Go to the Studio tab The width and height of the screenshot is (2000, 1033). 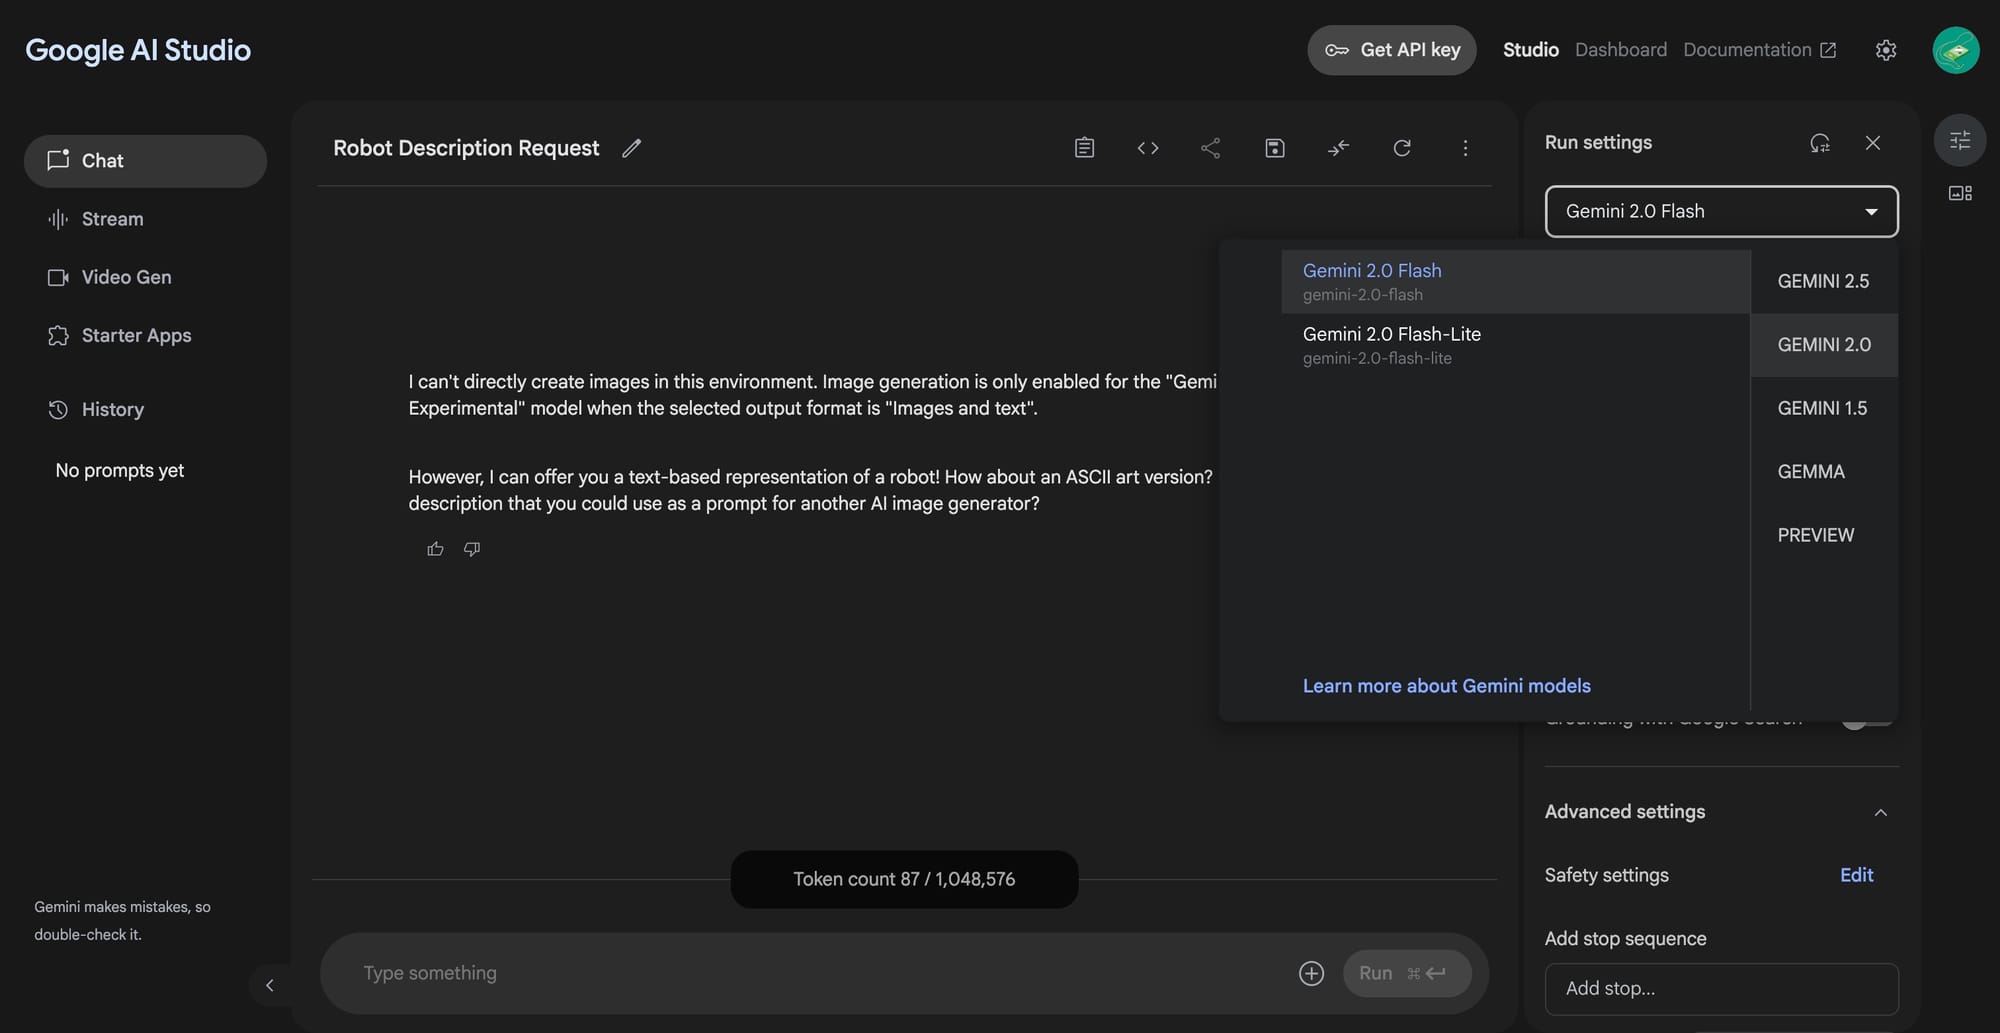(1530, 50)
